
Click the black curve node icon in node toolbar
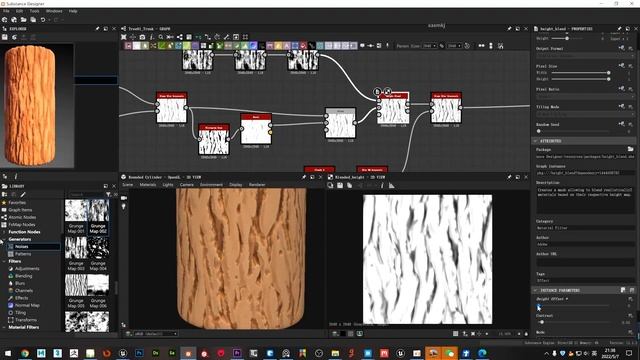312,46
